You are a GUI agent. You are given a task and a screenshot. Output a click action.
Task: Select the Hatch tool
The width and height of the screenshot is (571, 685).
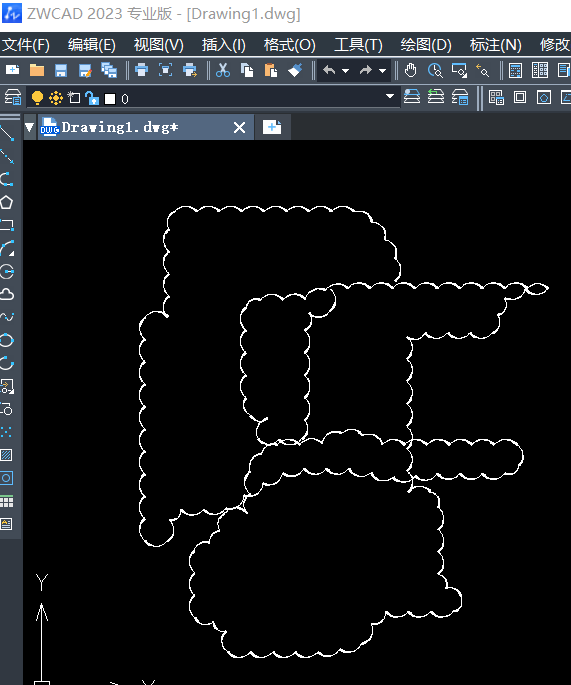pos(7,455)
